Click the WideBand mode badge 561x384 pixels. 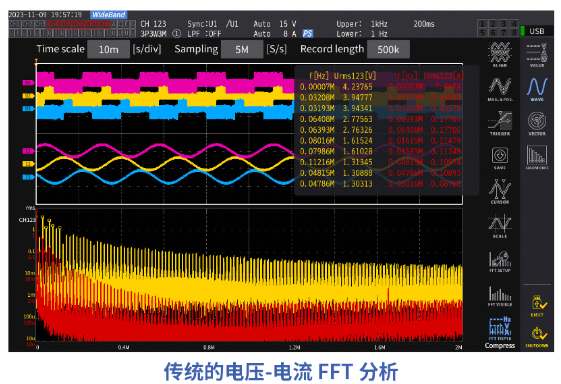point(108,15)
